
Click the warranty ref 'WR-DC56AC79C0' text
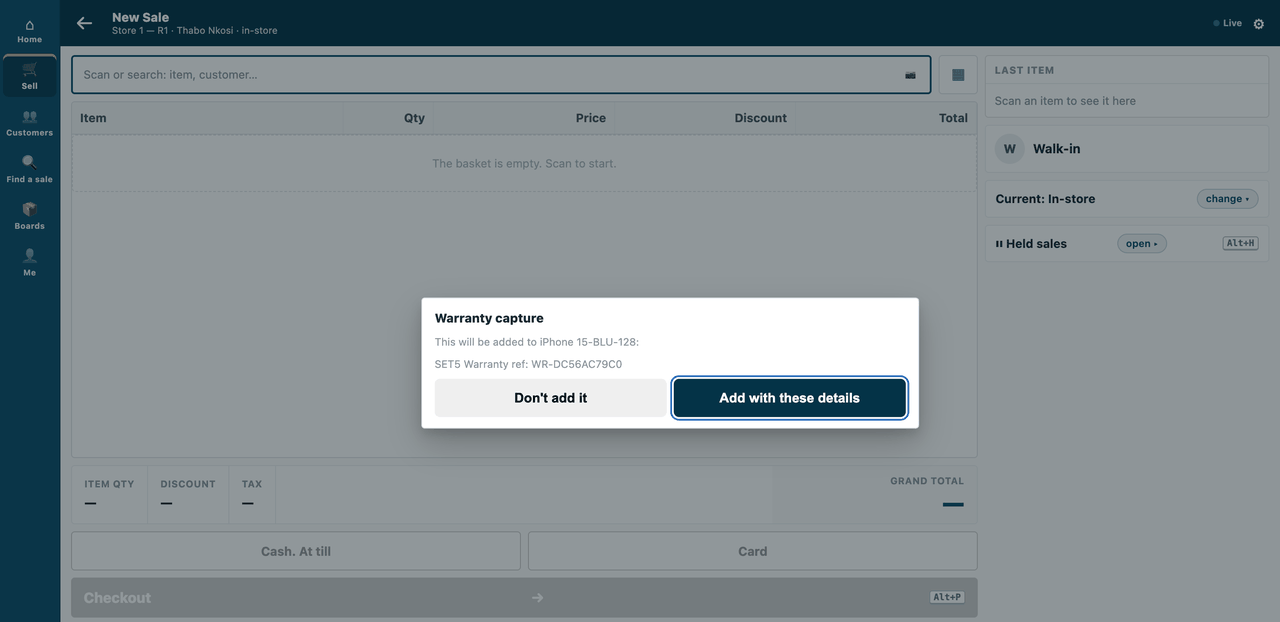coord(576,364)
